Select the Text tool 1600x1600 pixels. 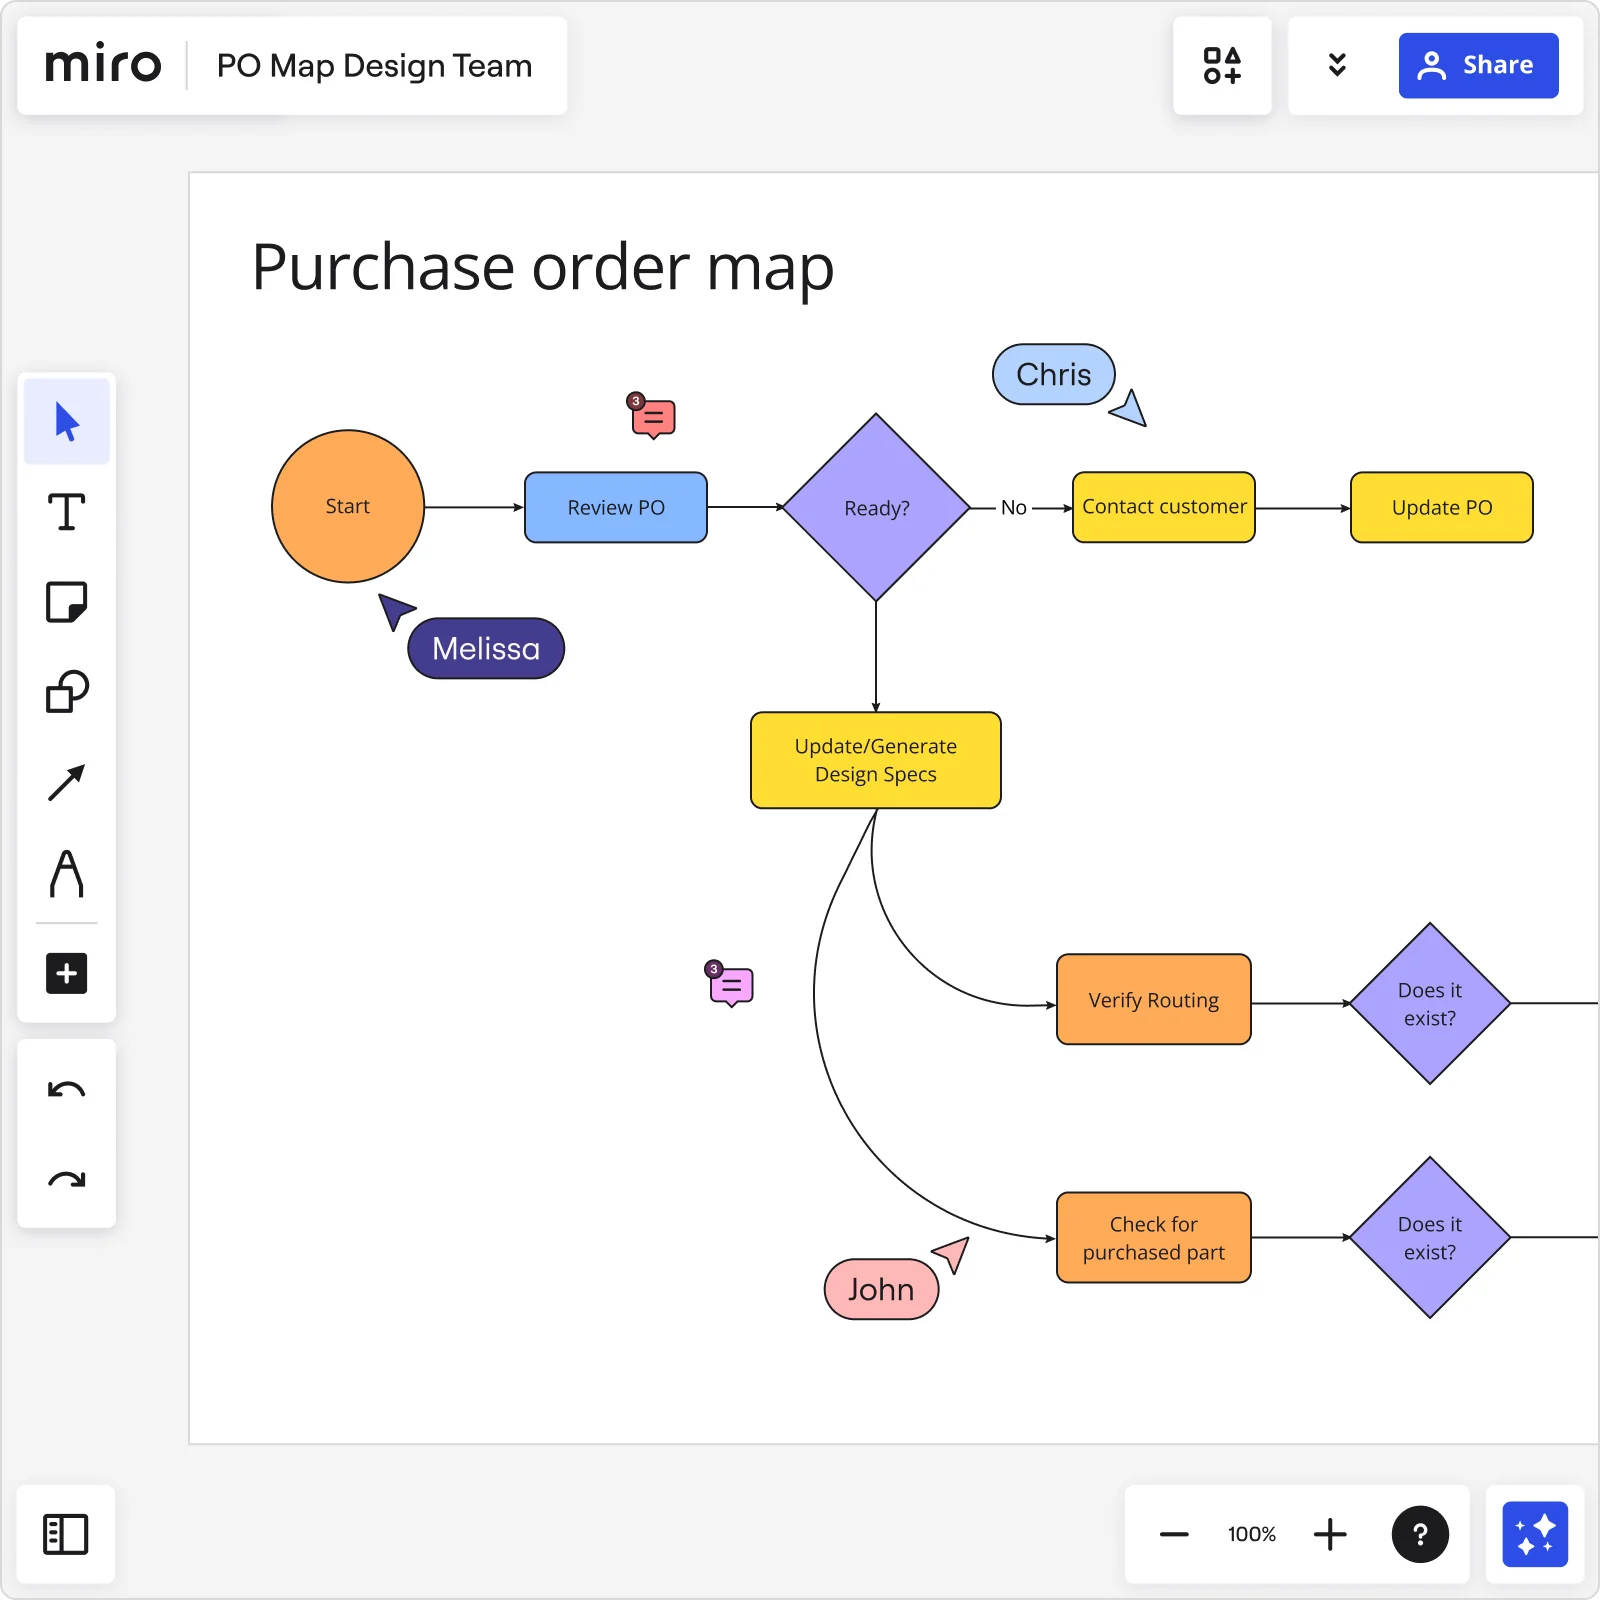point(66,513)
